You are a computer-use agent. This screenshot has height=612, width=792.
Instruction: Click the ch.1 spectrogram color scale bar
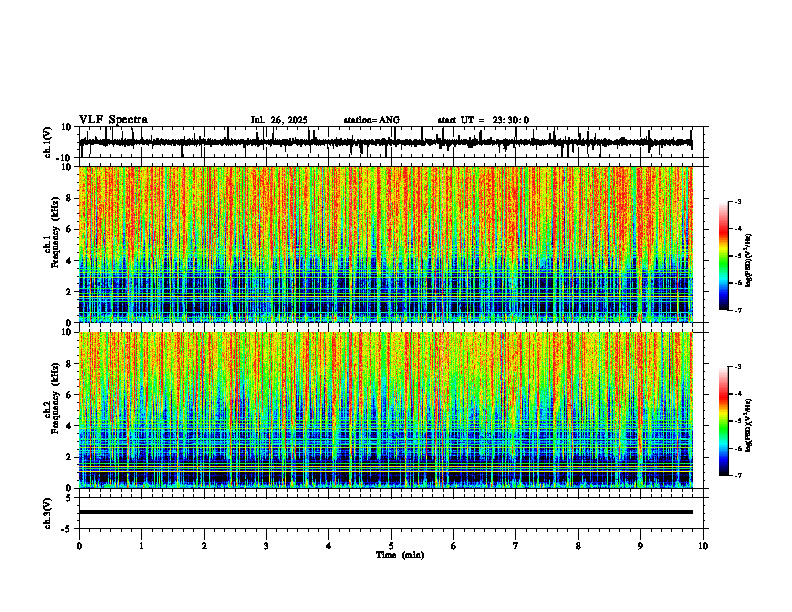tap(724, 256)
